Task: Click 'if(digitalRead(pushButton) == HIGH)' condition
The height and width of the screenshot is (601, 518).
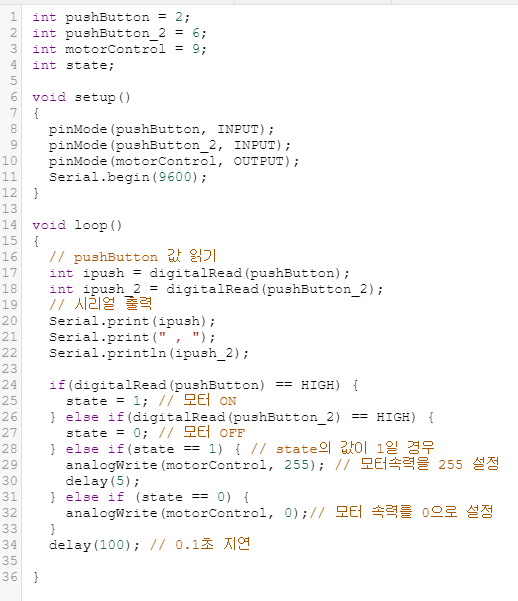Action: 195,385
